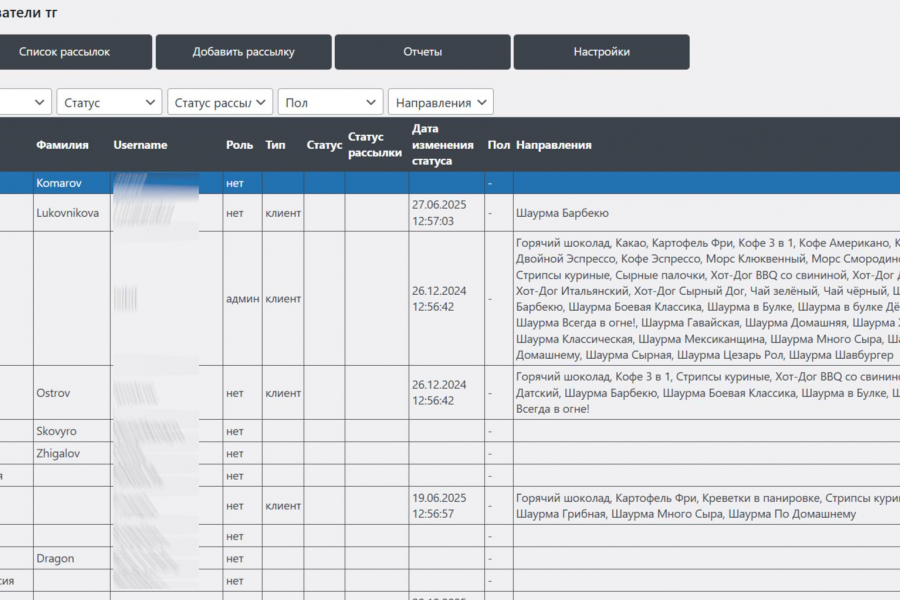Expand the Статус рассылки filter dropdown
Image resolution: width=900 pixels, height=600 pixels.
tap(220, 102)
